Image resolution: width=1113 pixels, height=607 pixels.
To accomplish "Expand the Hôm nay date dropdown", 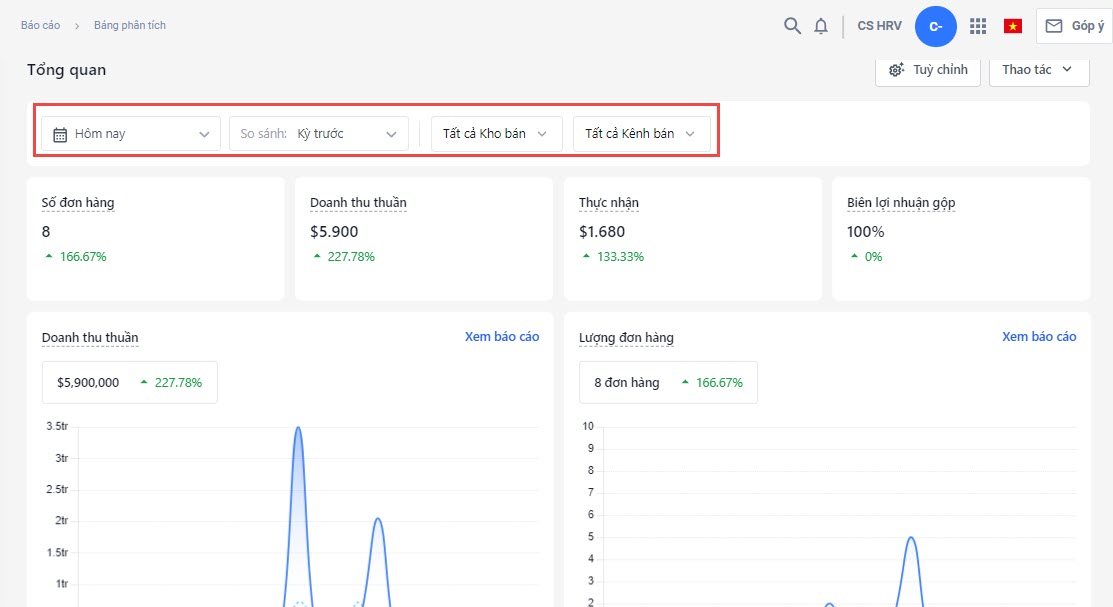I will click(204, 134).
